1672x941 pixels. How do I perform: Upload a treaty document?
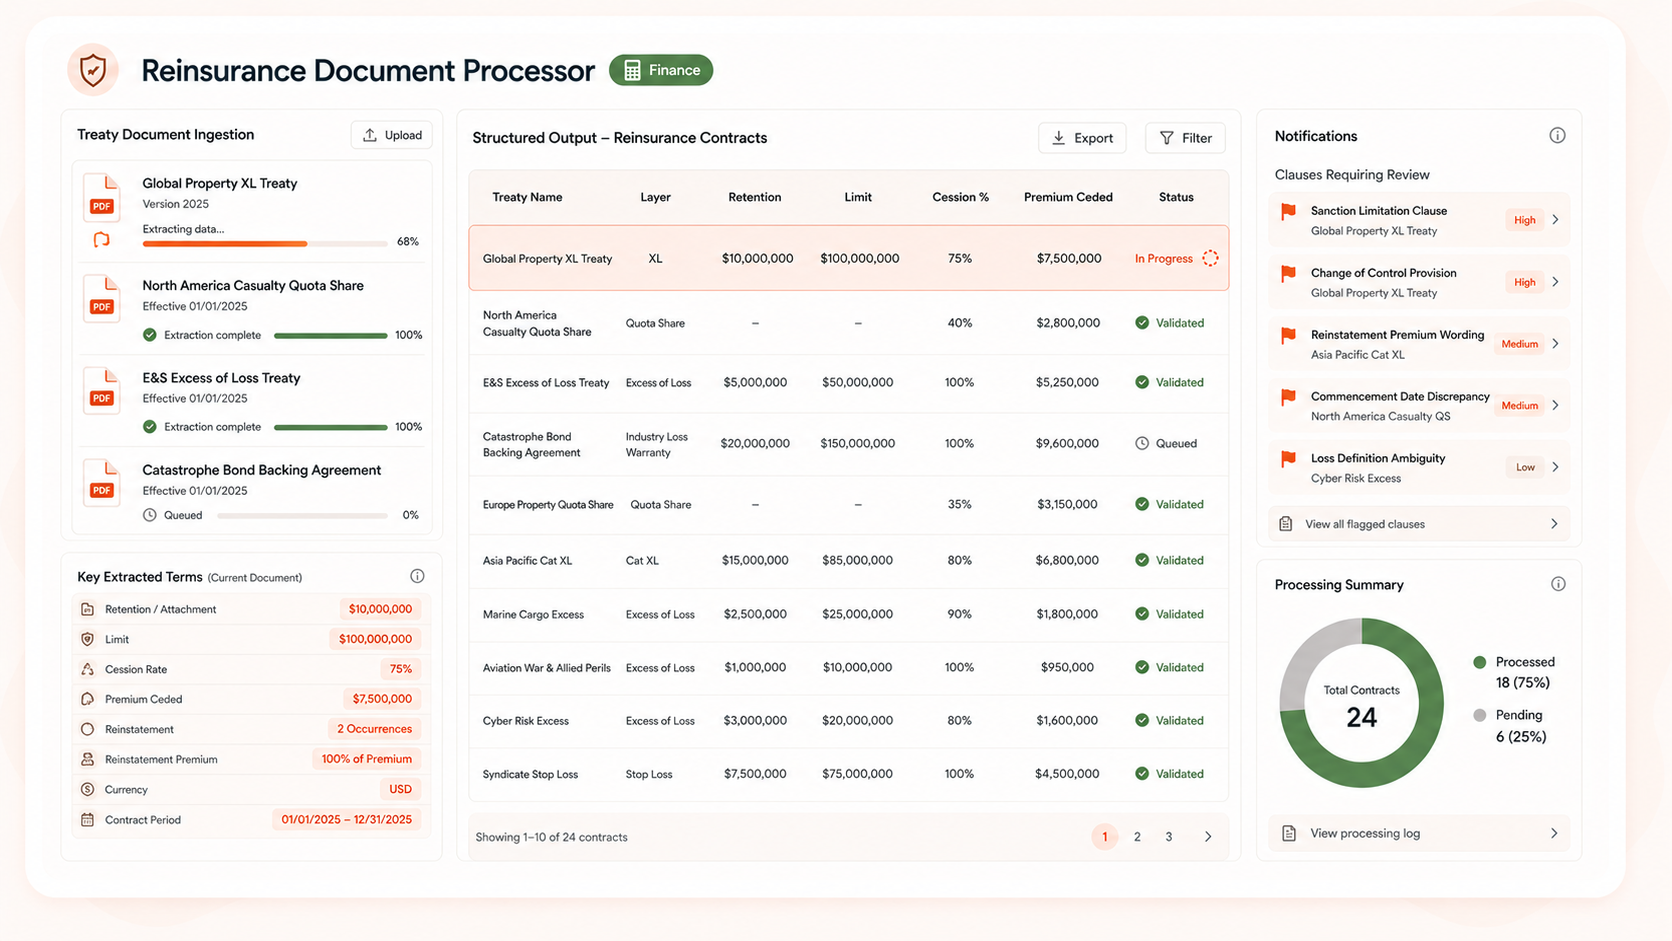coord(392,135)
